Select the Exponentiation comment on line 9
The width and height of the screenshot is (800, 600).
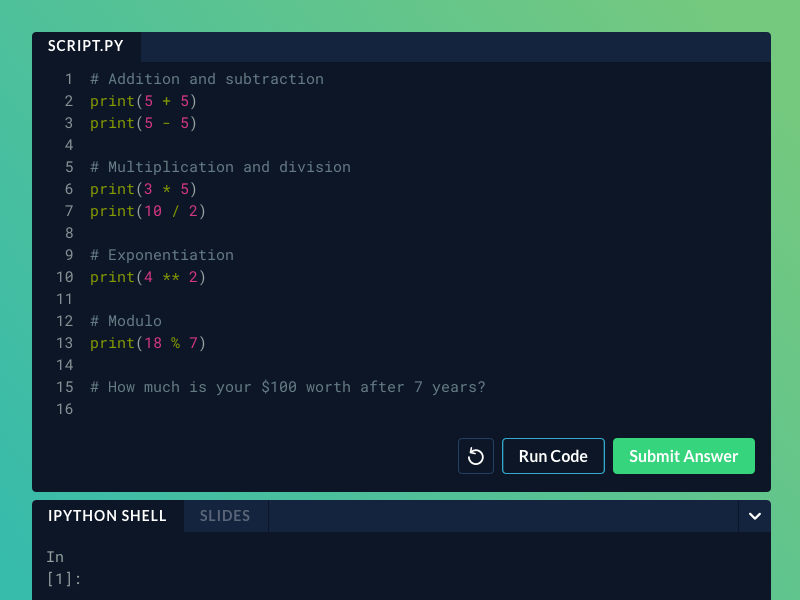[x=161, y=255]
